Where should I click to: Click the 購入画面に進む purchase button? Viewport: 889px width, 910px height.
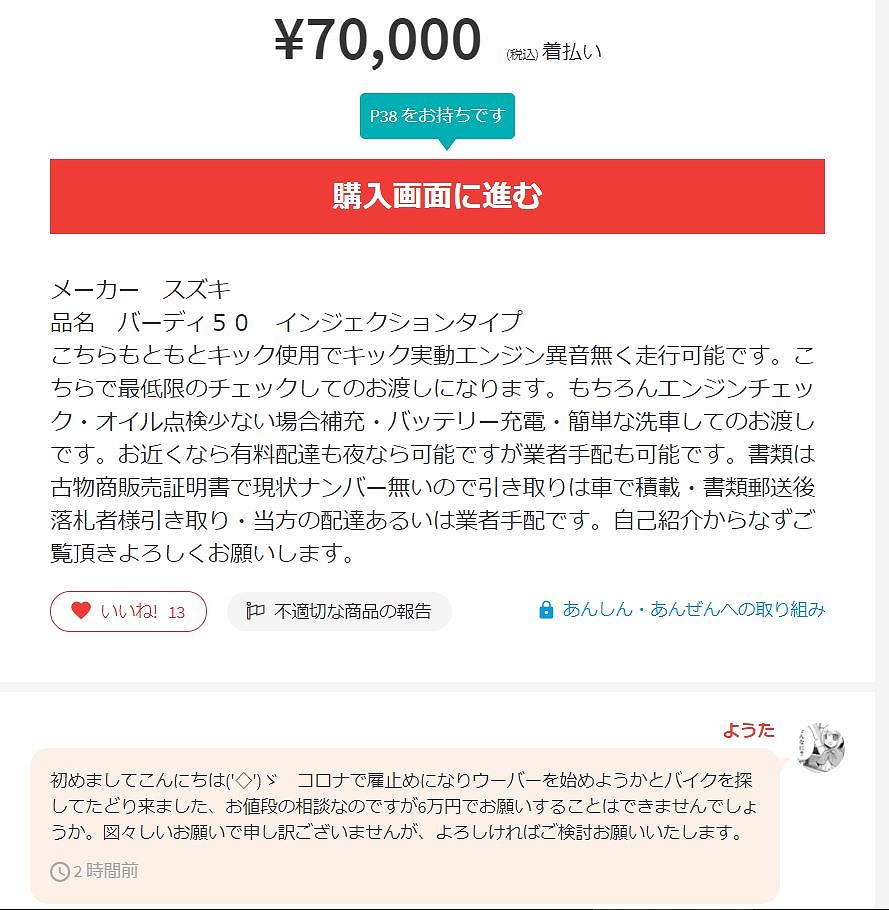[437, 196]
